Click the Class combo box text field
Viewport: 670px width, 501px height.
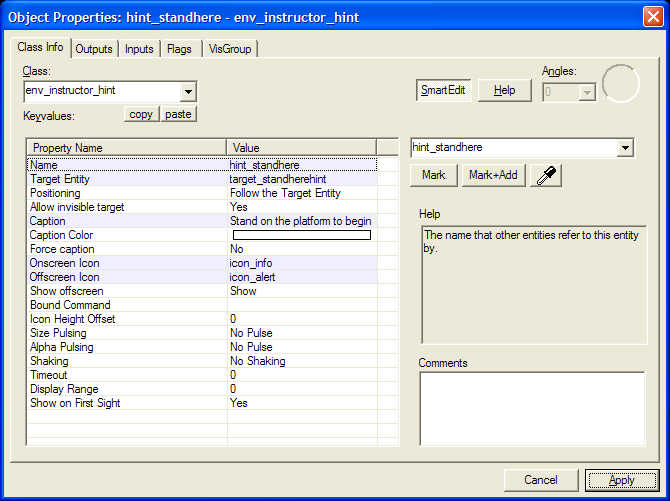[x=103, y=91]
